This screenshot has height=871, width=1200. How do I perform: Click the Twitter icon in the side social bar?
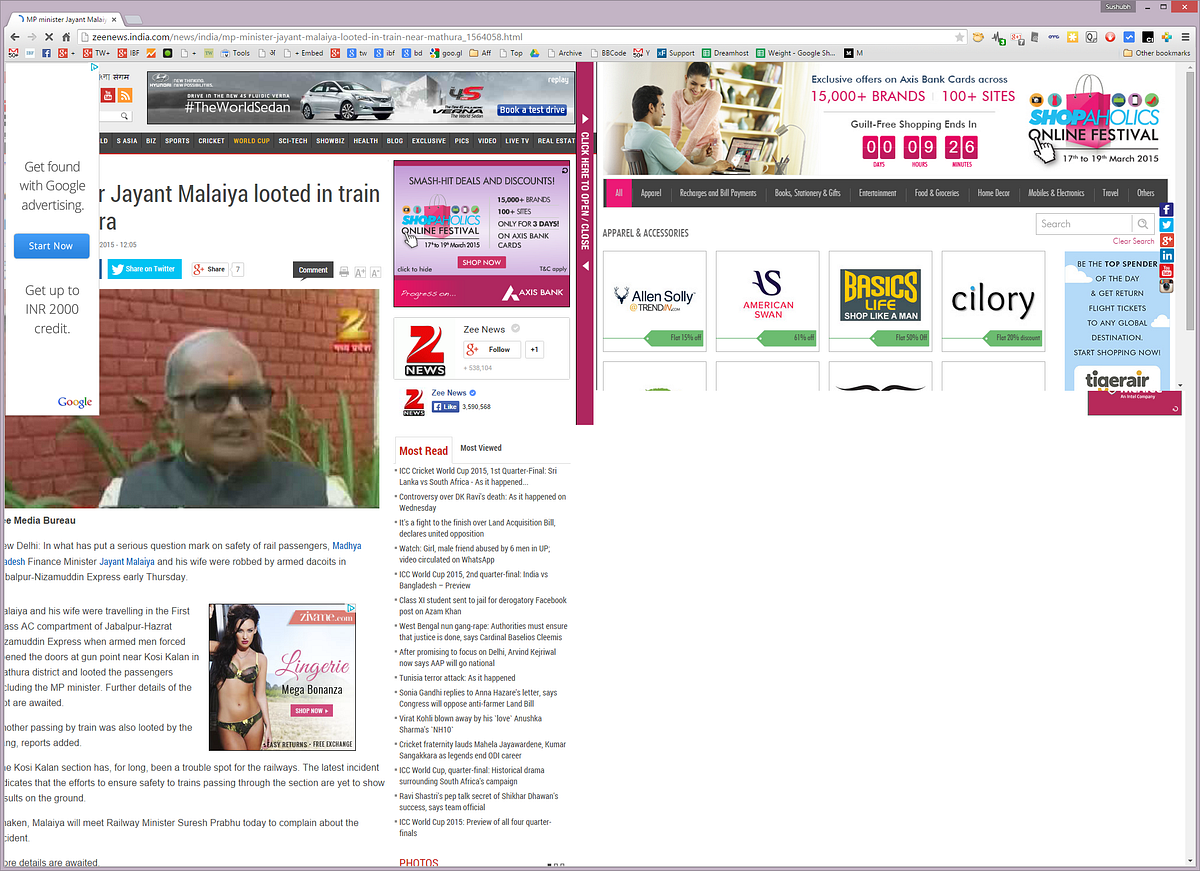tap(1166, 225)
